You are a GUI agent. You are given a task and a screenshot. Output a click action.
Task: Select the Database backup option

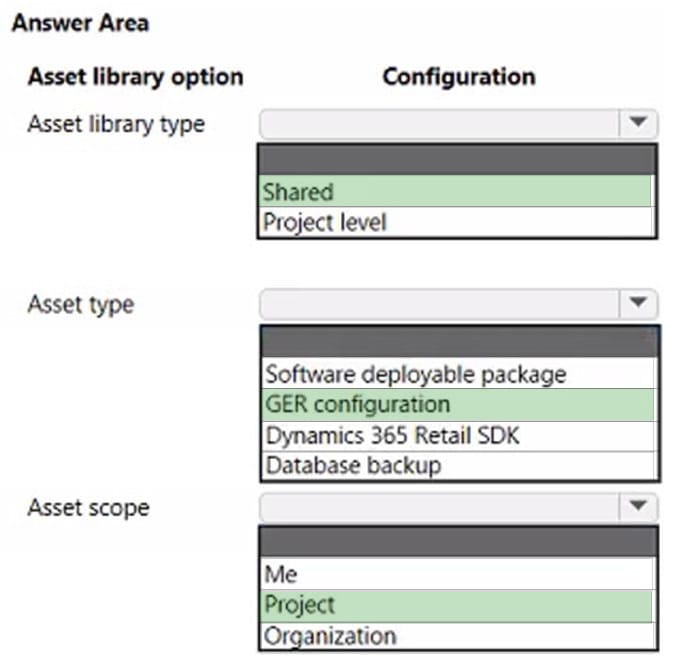click(458, 465)
